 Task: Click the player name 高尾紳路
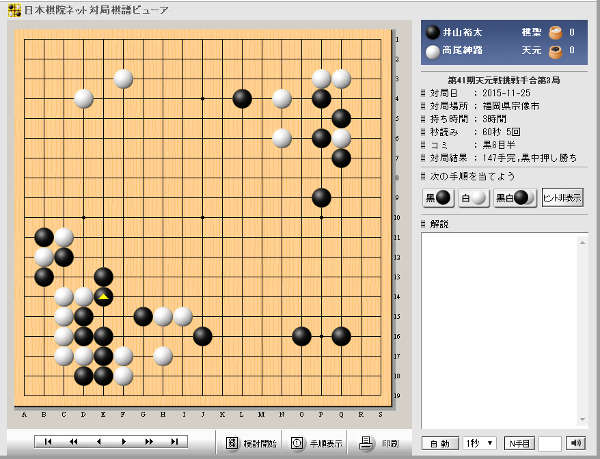462,50
